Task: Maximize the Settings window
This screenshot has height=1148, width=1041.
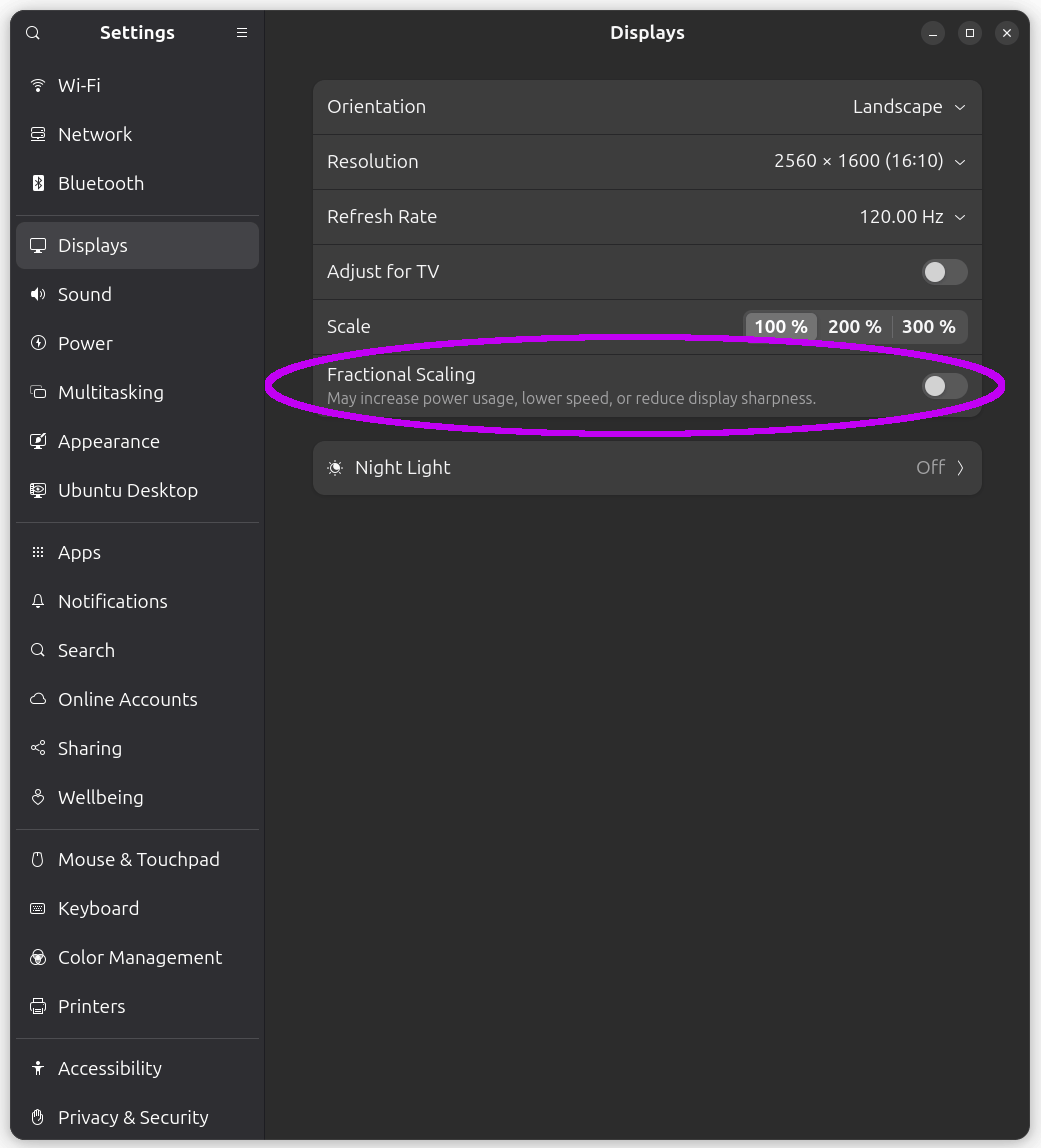Action: click(x=969, y=33)
